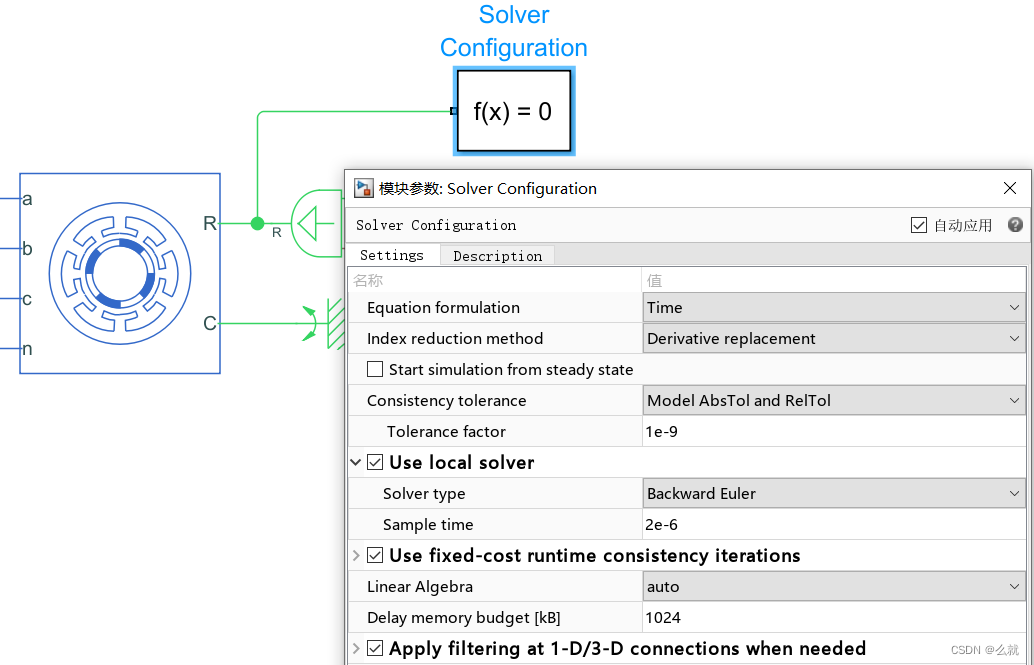Click the Delay memory budget [kB] label
Screen dimensions: 1034x665
coord(464,618)
